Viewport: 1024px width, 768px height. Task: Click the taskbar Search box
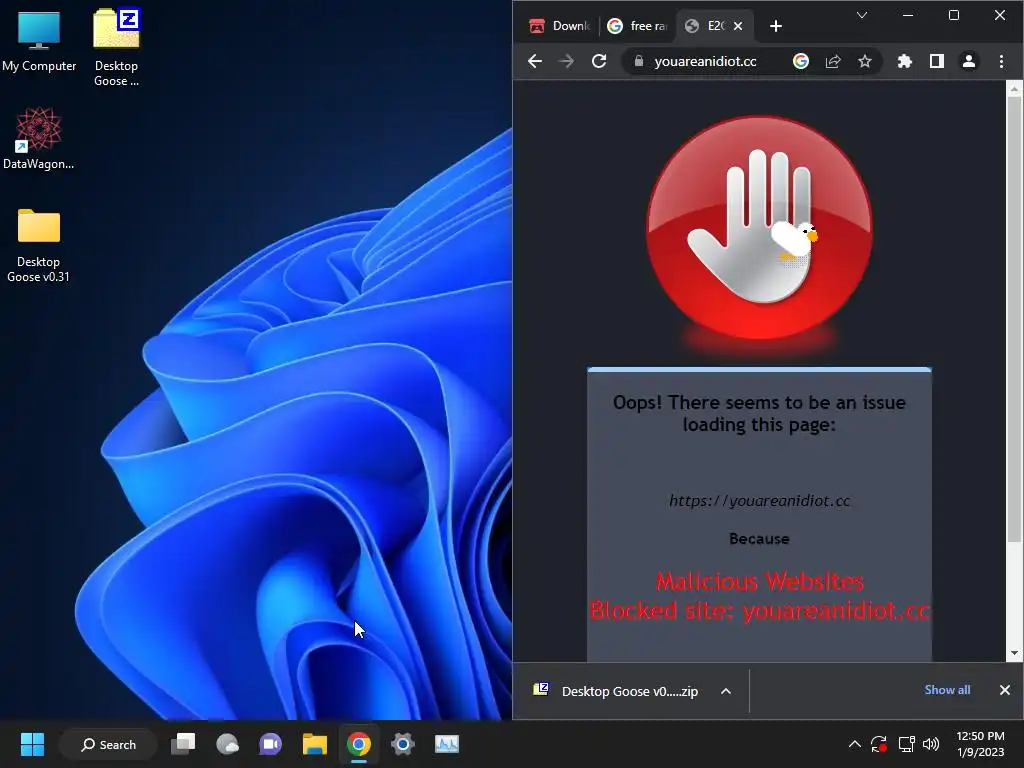pos(108,744)
